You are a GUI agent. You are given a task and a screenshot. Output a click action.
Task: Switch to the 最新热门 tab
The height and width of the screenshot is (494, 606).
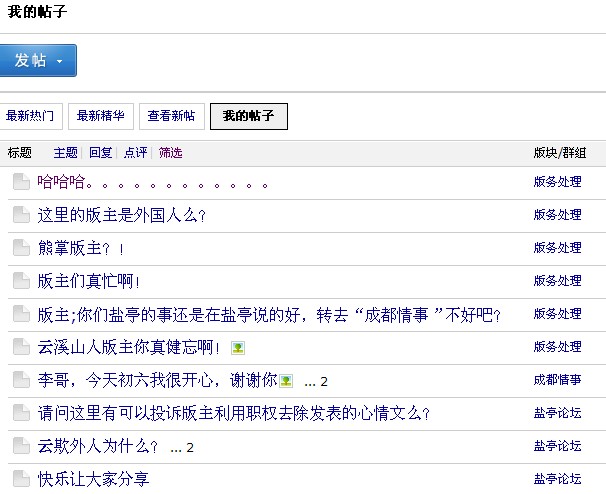[x=30, y=116]
